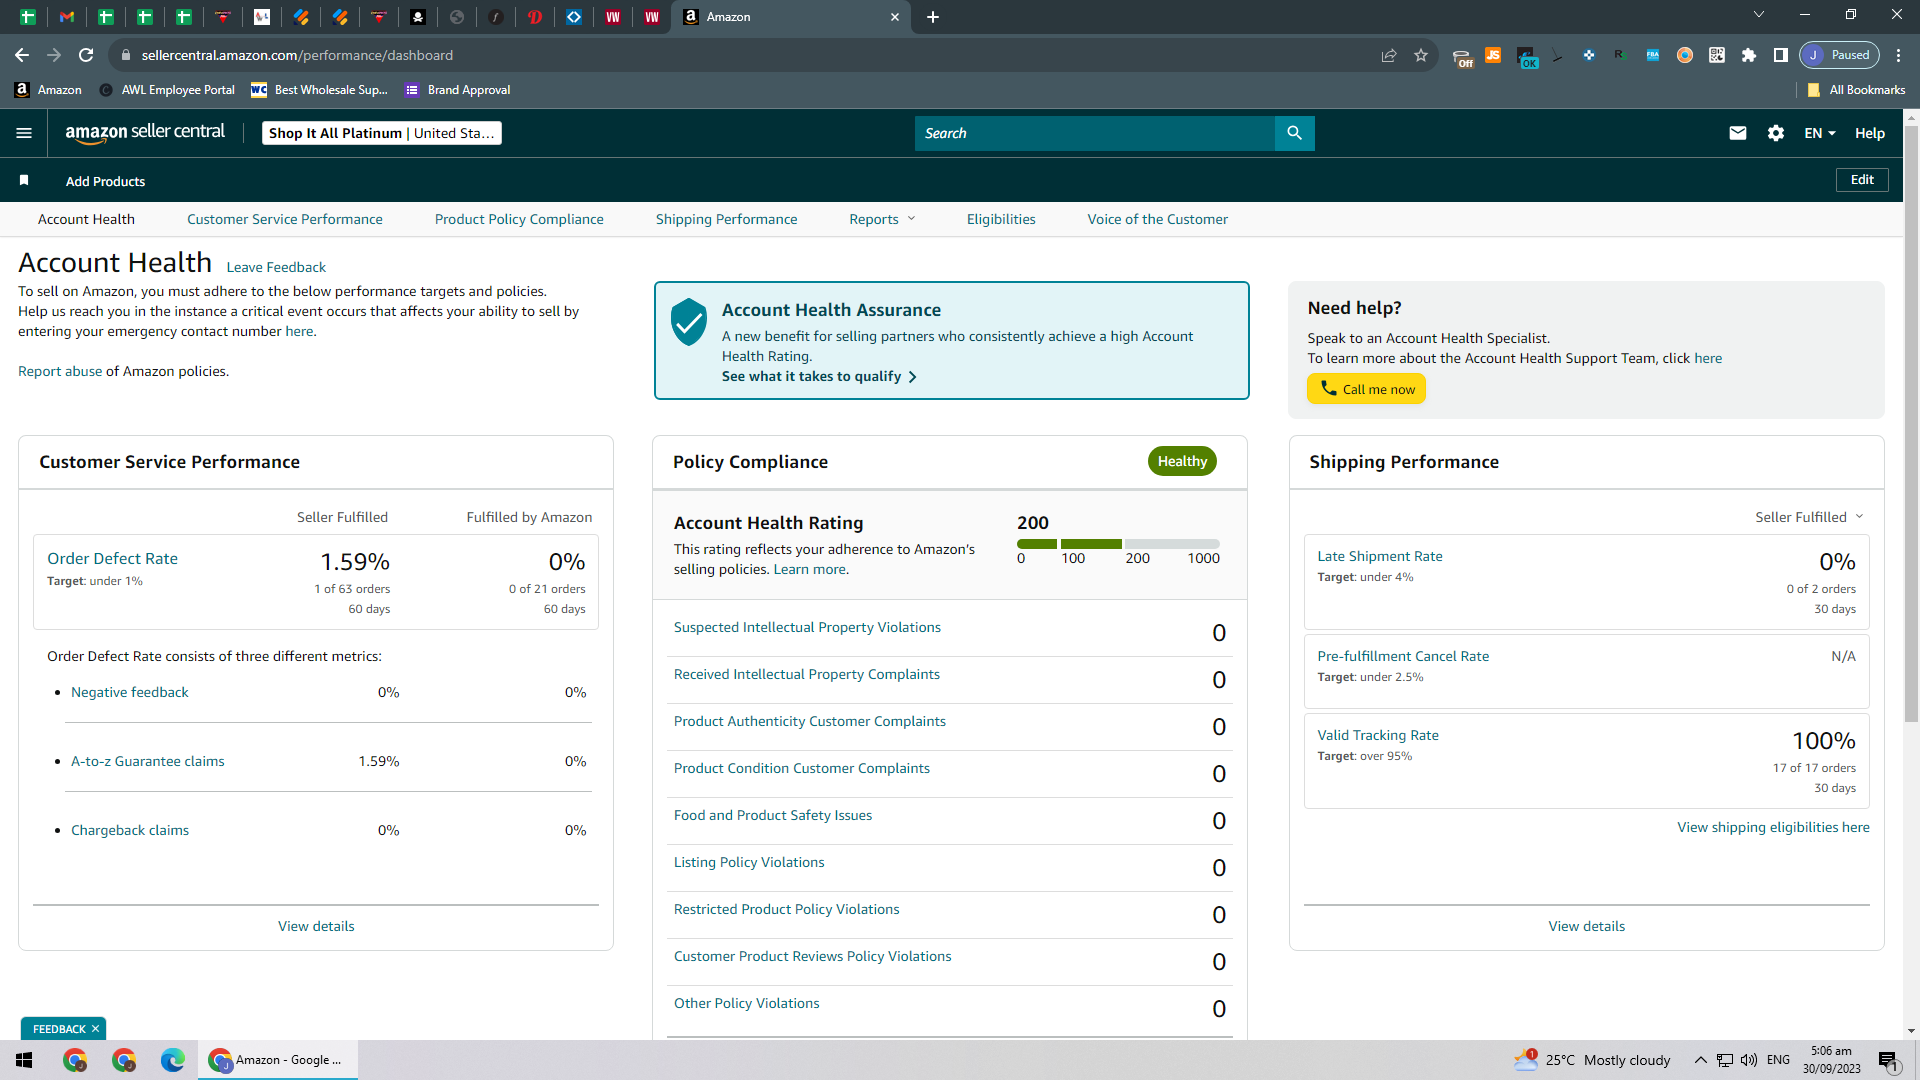Open Suspected Intellectual Property Violations link
1920x1080 pixels.
807,627
